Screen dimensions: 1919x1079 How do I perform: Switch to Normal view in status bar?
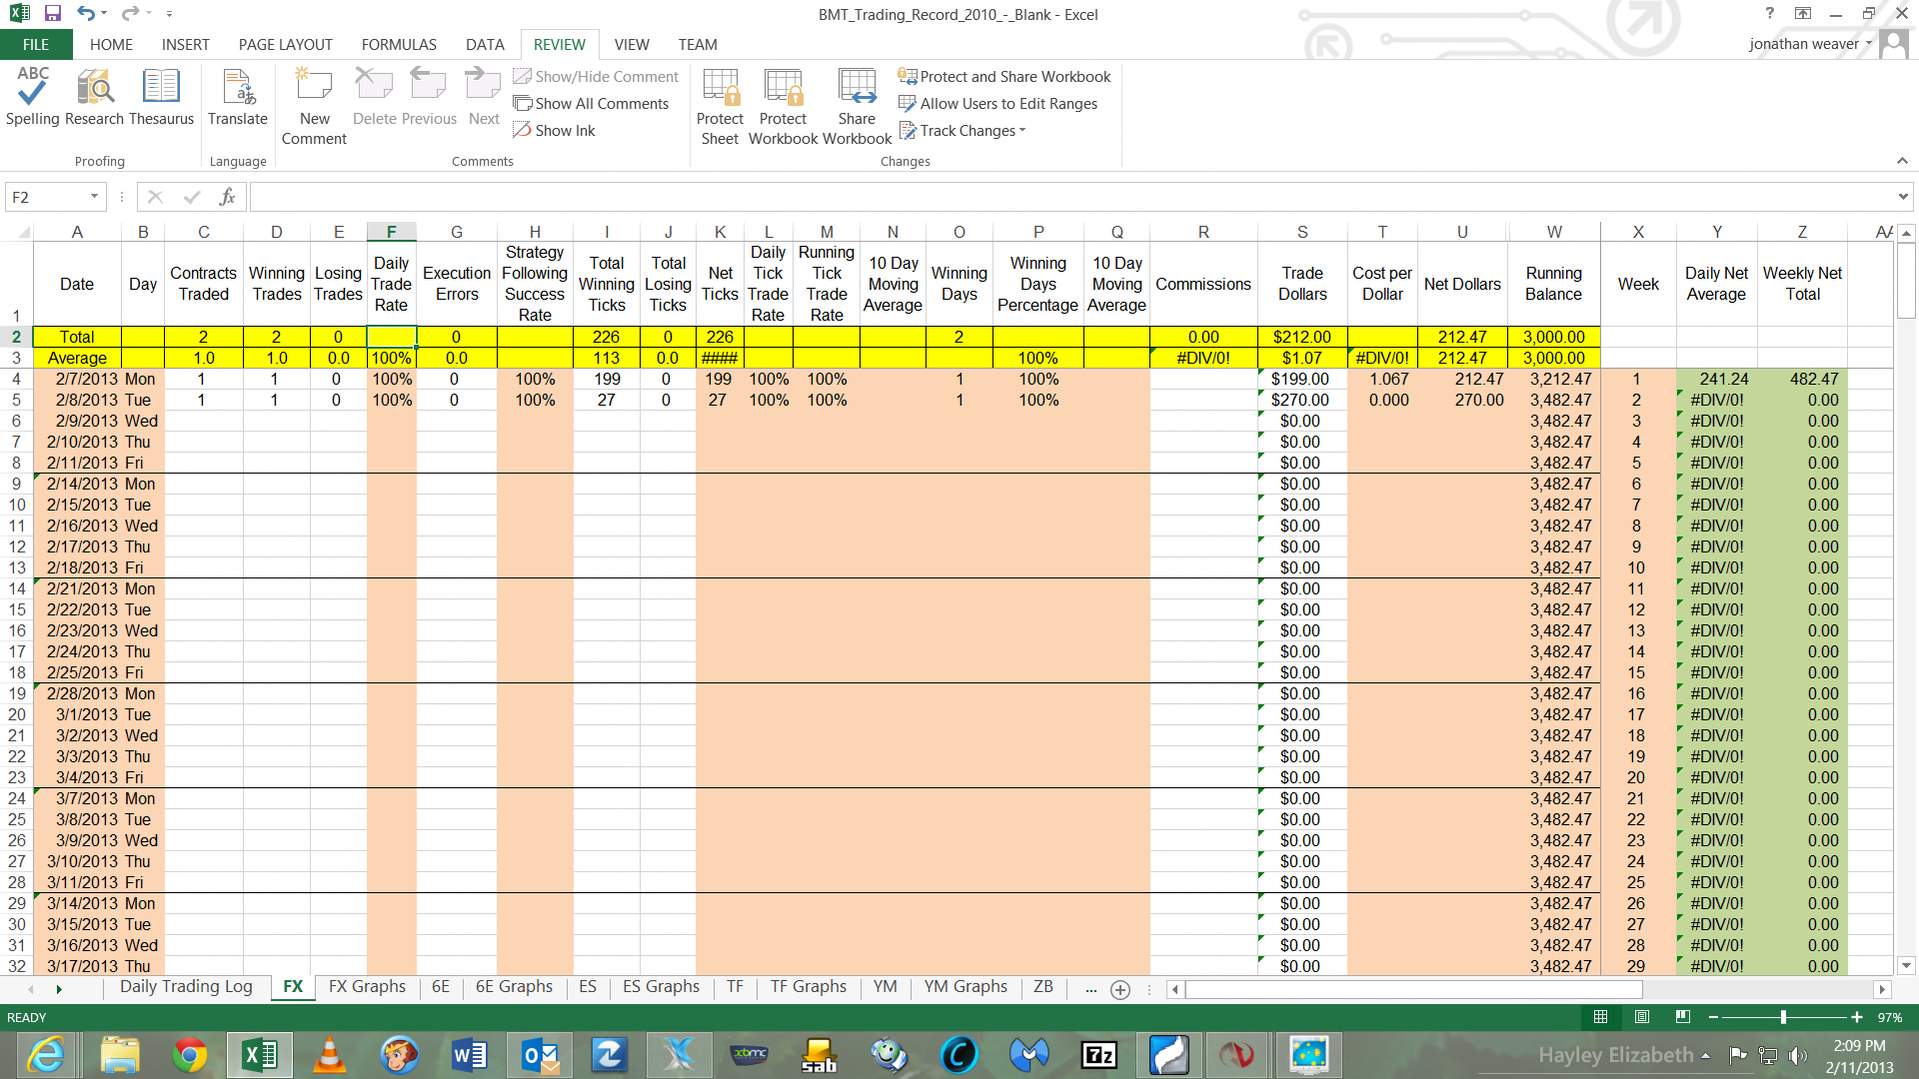pyautogui.click(x=1600, y=1017)
